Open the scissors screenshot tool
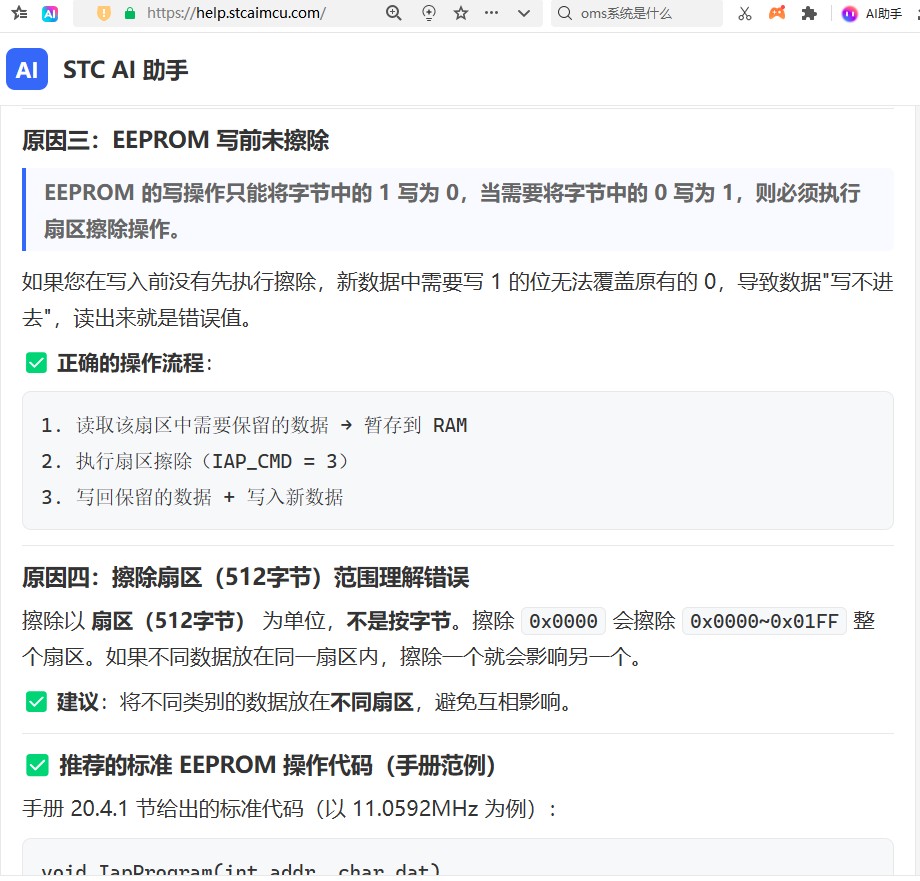 745,13
